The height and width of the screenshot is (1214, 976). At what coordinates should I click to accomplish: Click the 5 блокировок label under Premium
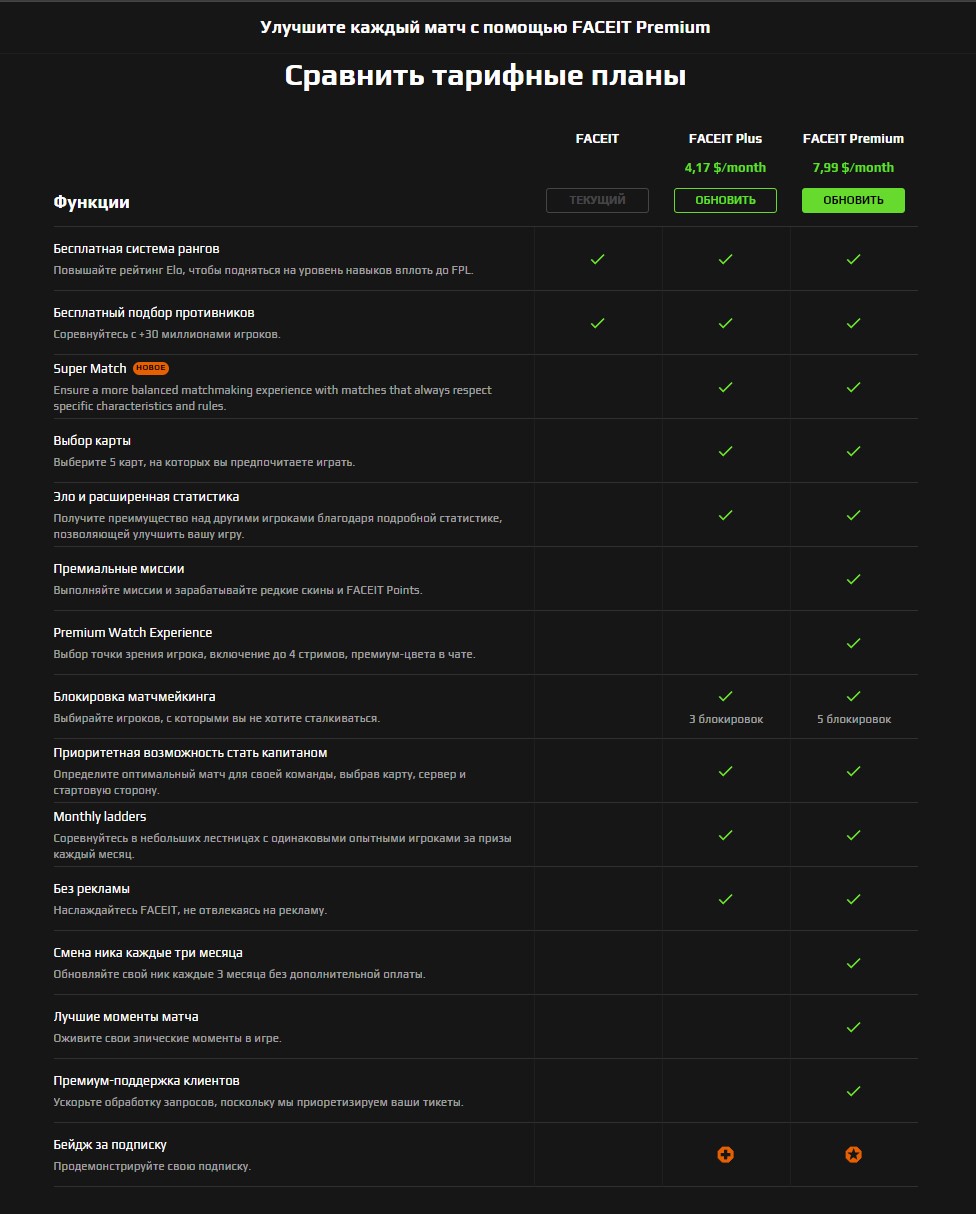[x=853, y=719]
